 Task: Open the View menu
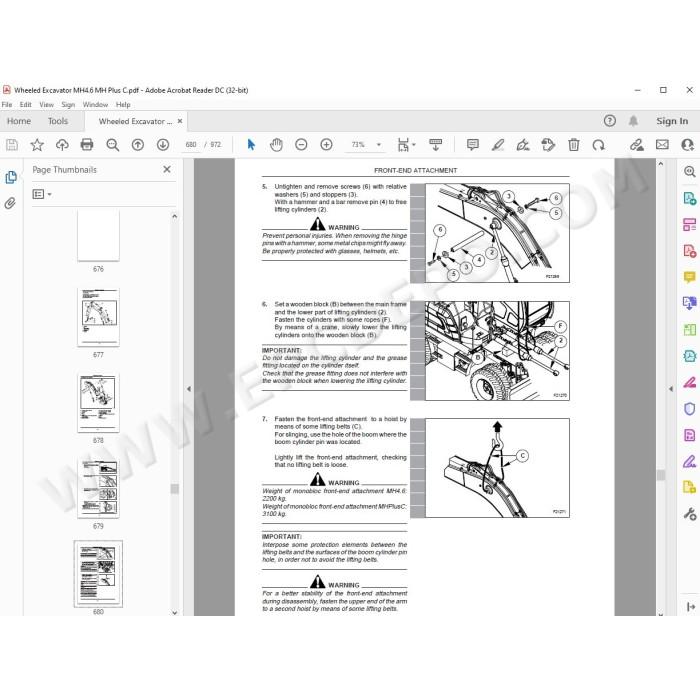46,104
